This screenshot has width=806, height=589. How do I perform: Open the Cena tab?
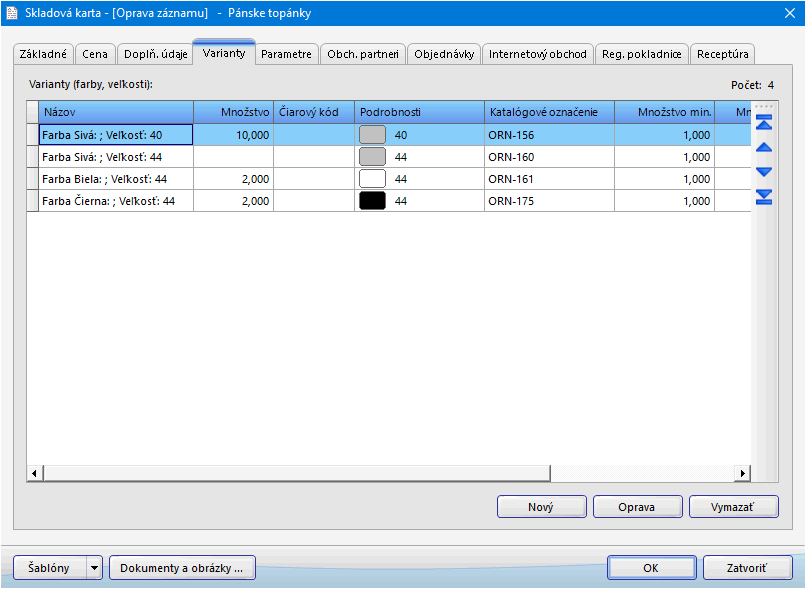[95, 54]
